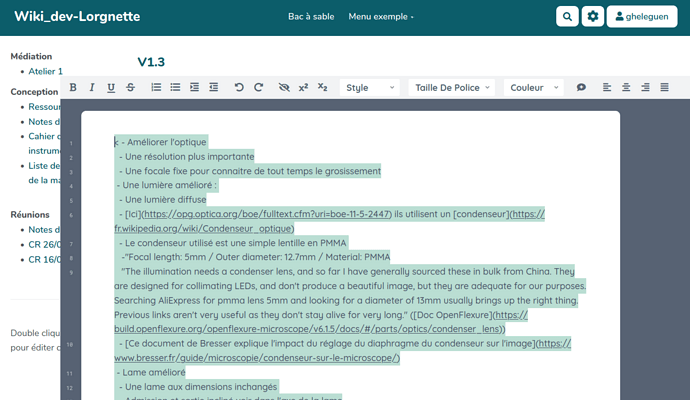Open the Couleur dropdown

(x=533, y=88)
